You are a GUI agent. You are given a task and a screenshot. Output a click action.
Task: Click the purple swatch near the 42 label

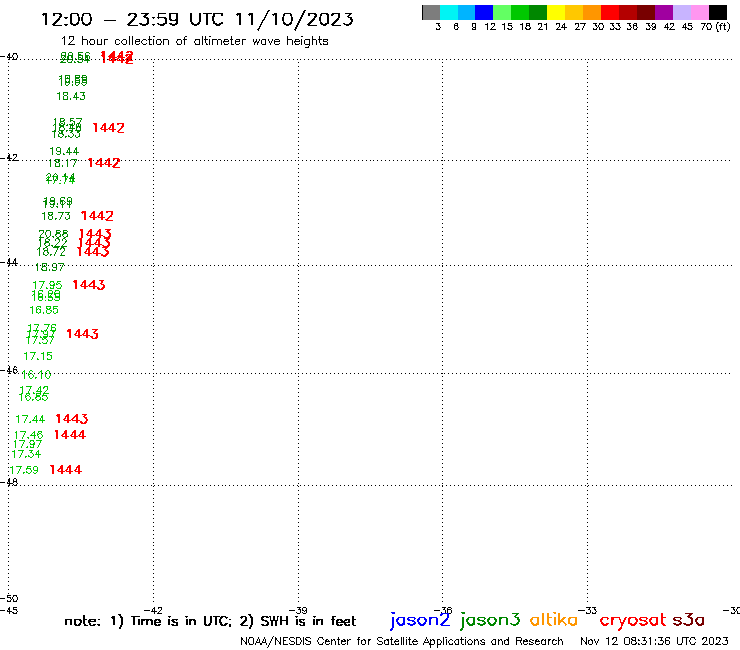click(664, 12)
